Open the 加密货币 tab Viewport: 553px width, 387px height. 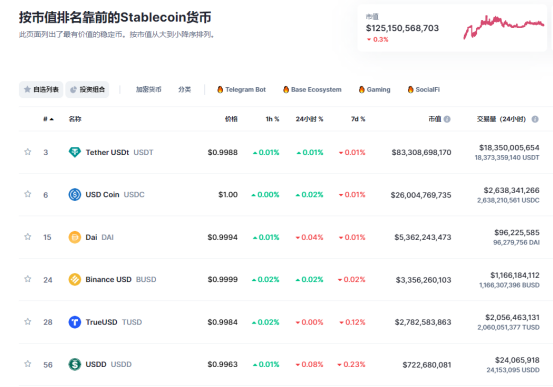(x=148, y=89)
